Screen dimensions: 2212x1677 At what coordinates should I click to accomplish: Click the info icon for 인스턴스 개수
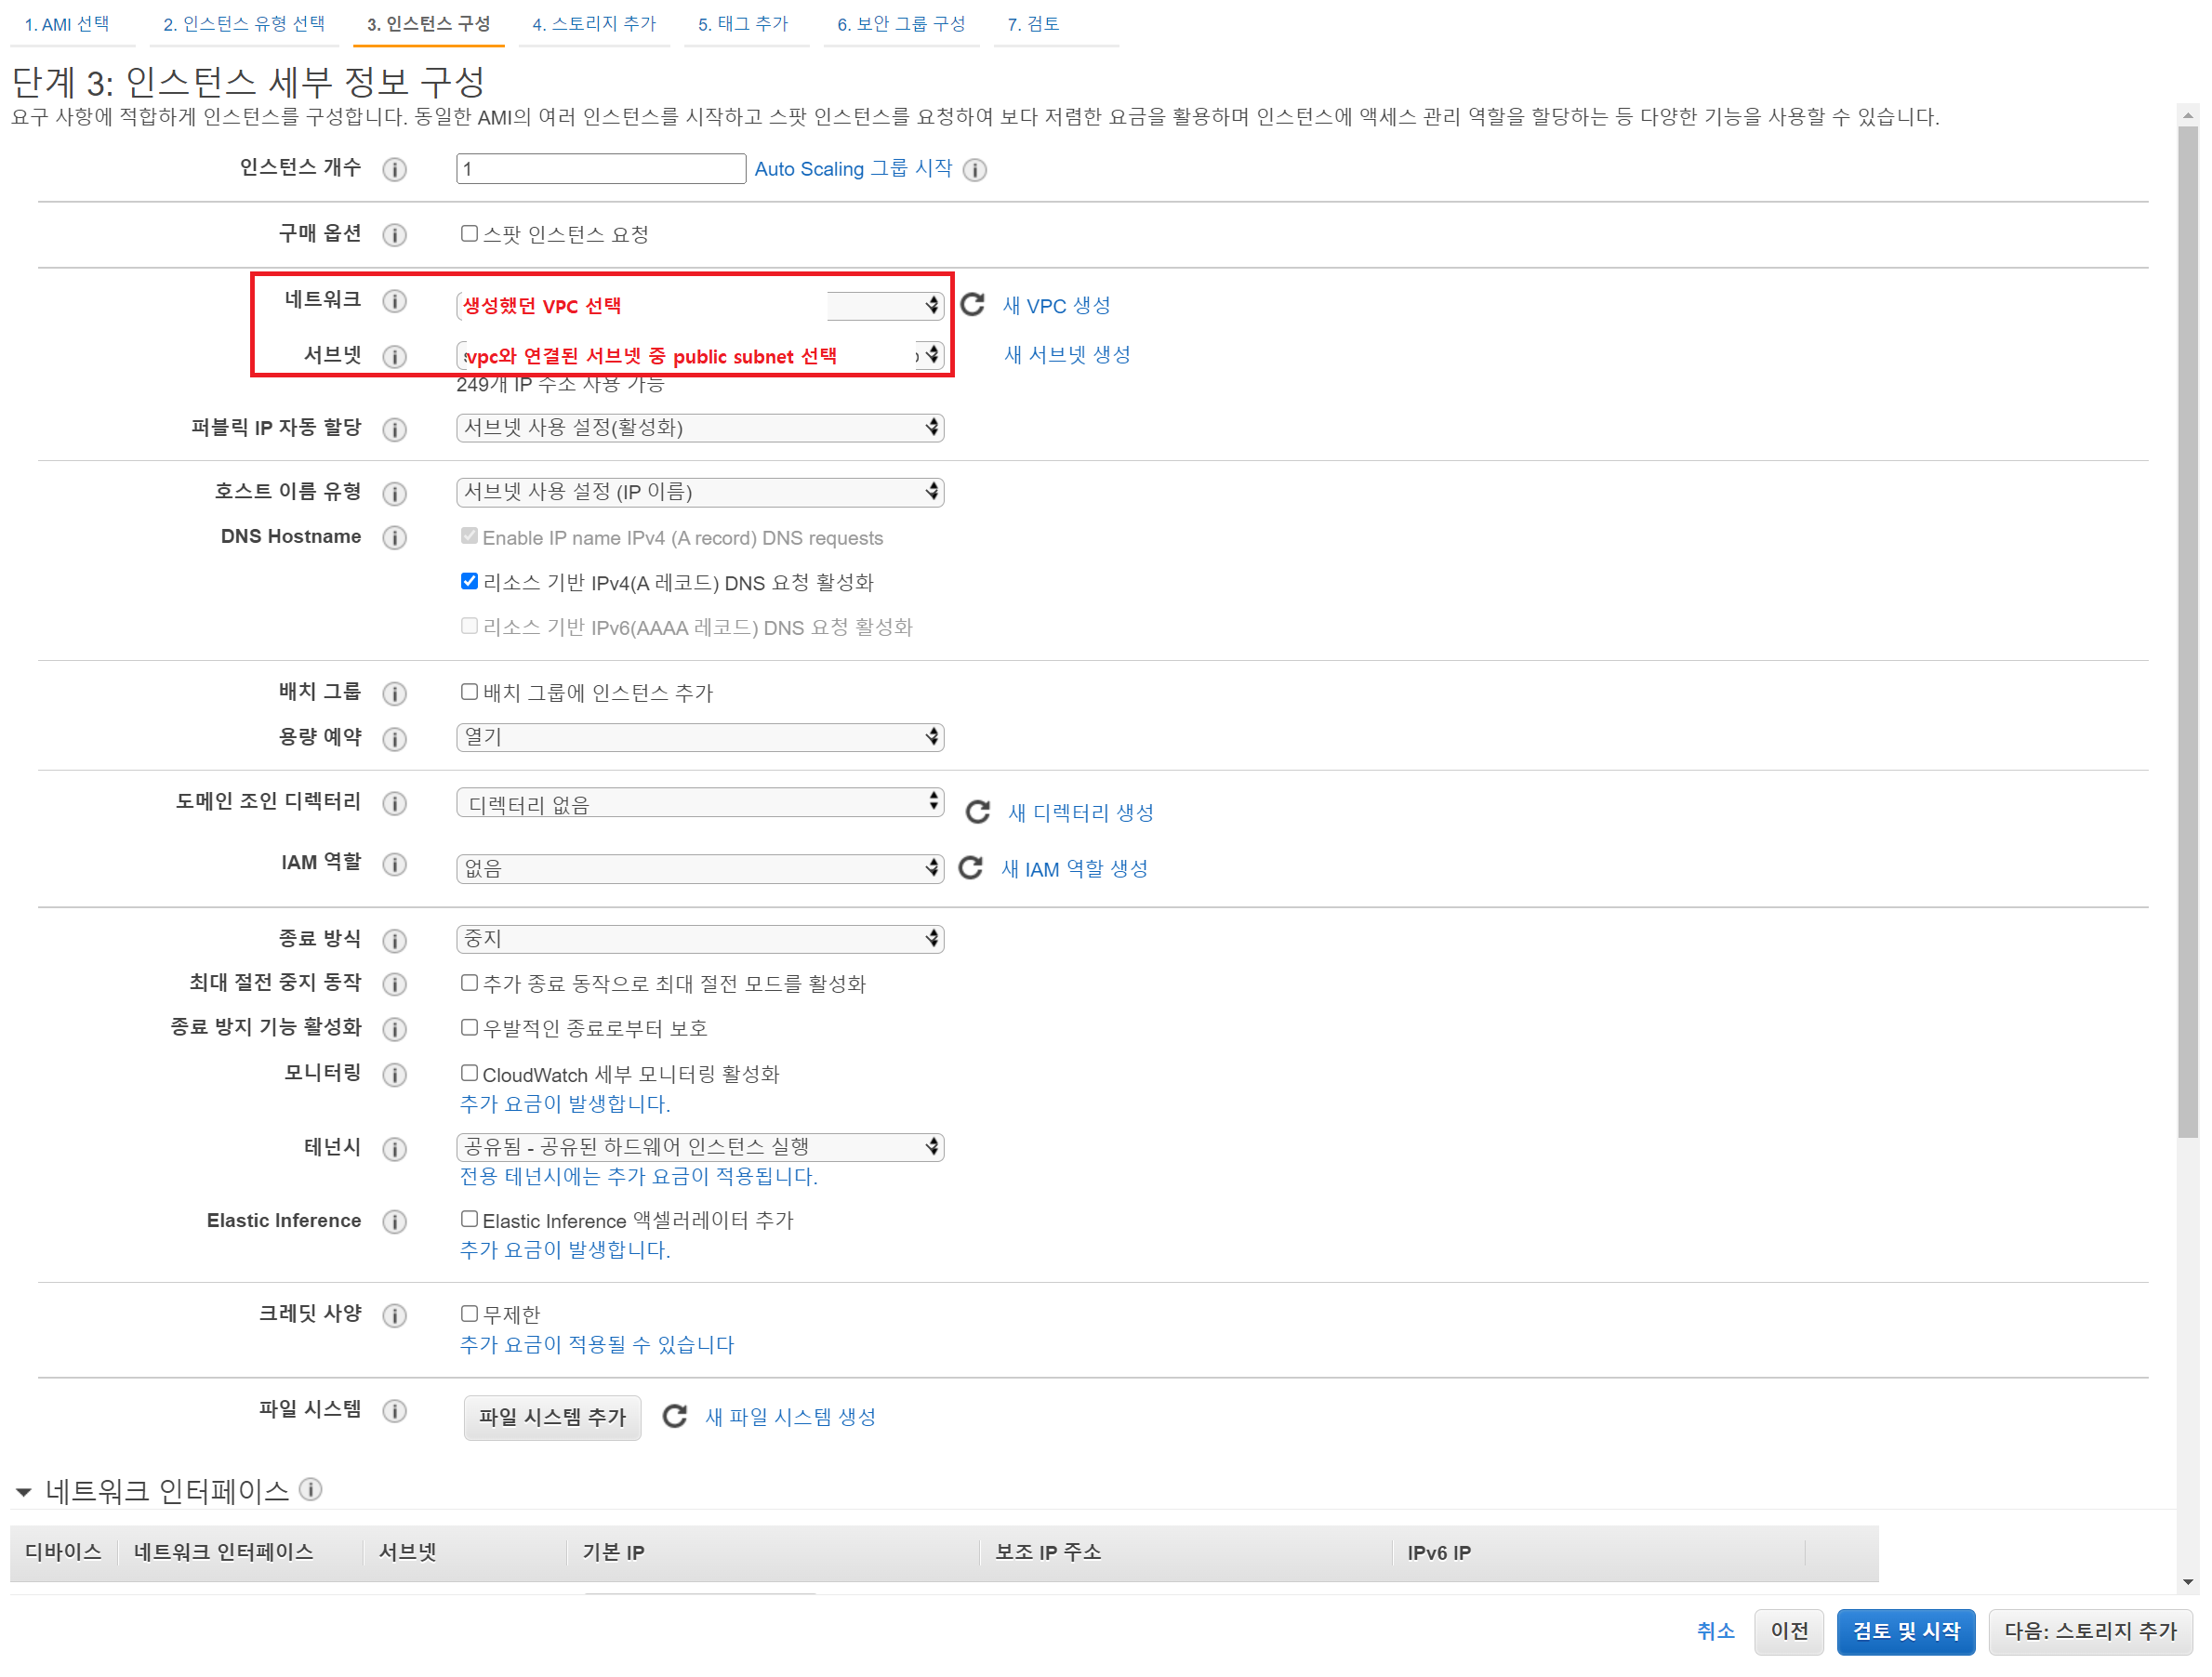tap(395, 169)
